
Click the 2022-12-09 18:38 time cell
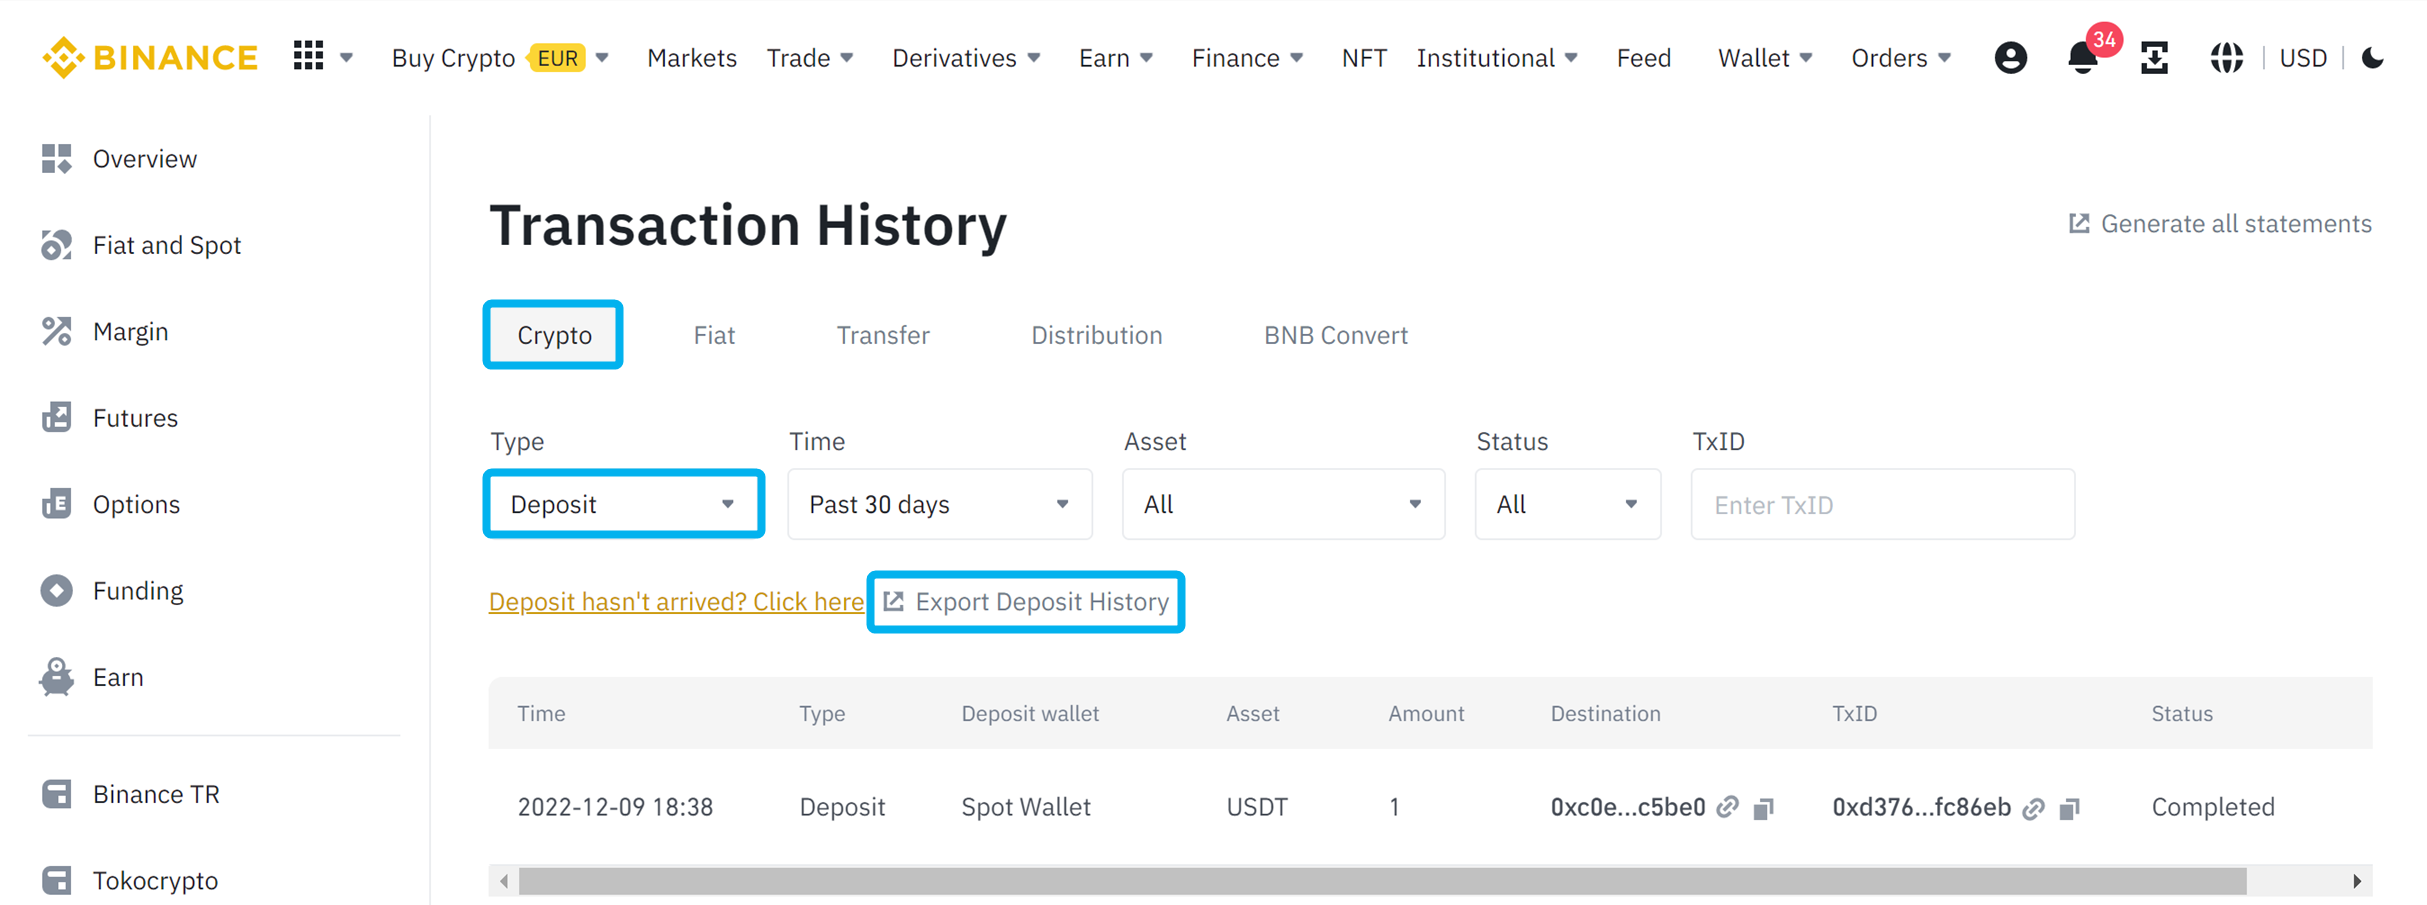click(615, 807)
